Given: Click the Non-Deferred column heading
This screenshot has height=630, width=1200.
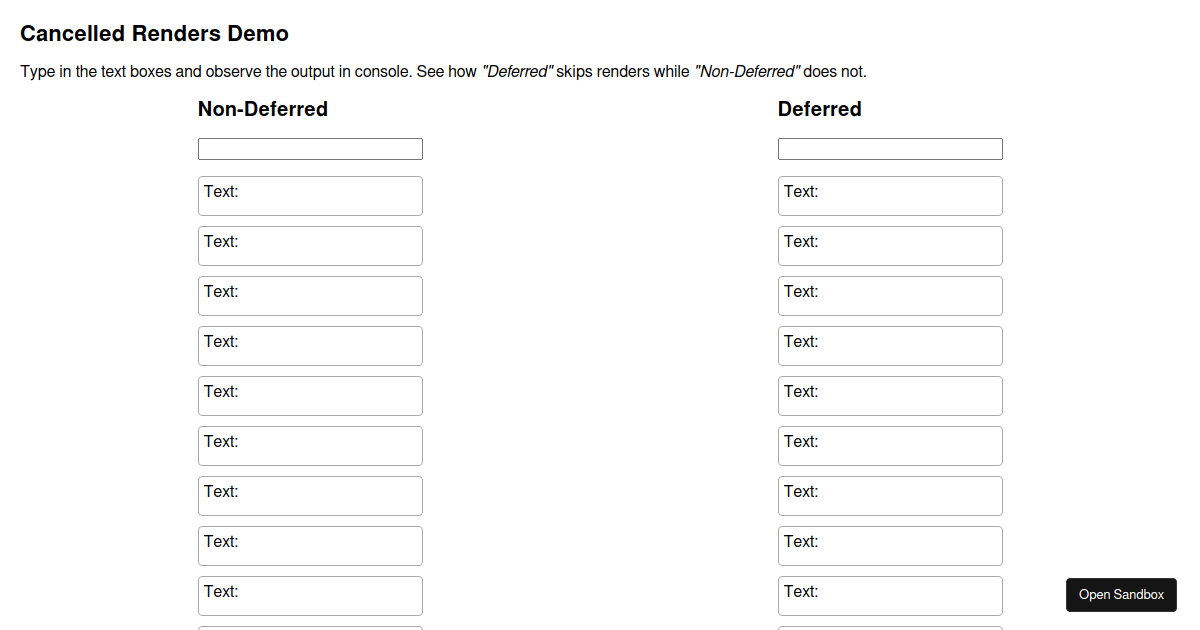Looking at the screenshot, I should (263, 109).
